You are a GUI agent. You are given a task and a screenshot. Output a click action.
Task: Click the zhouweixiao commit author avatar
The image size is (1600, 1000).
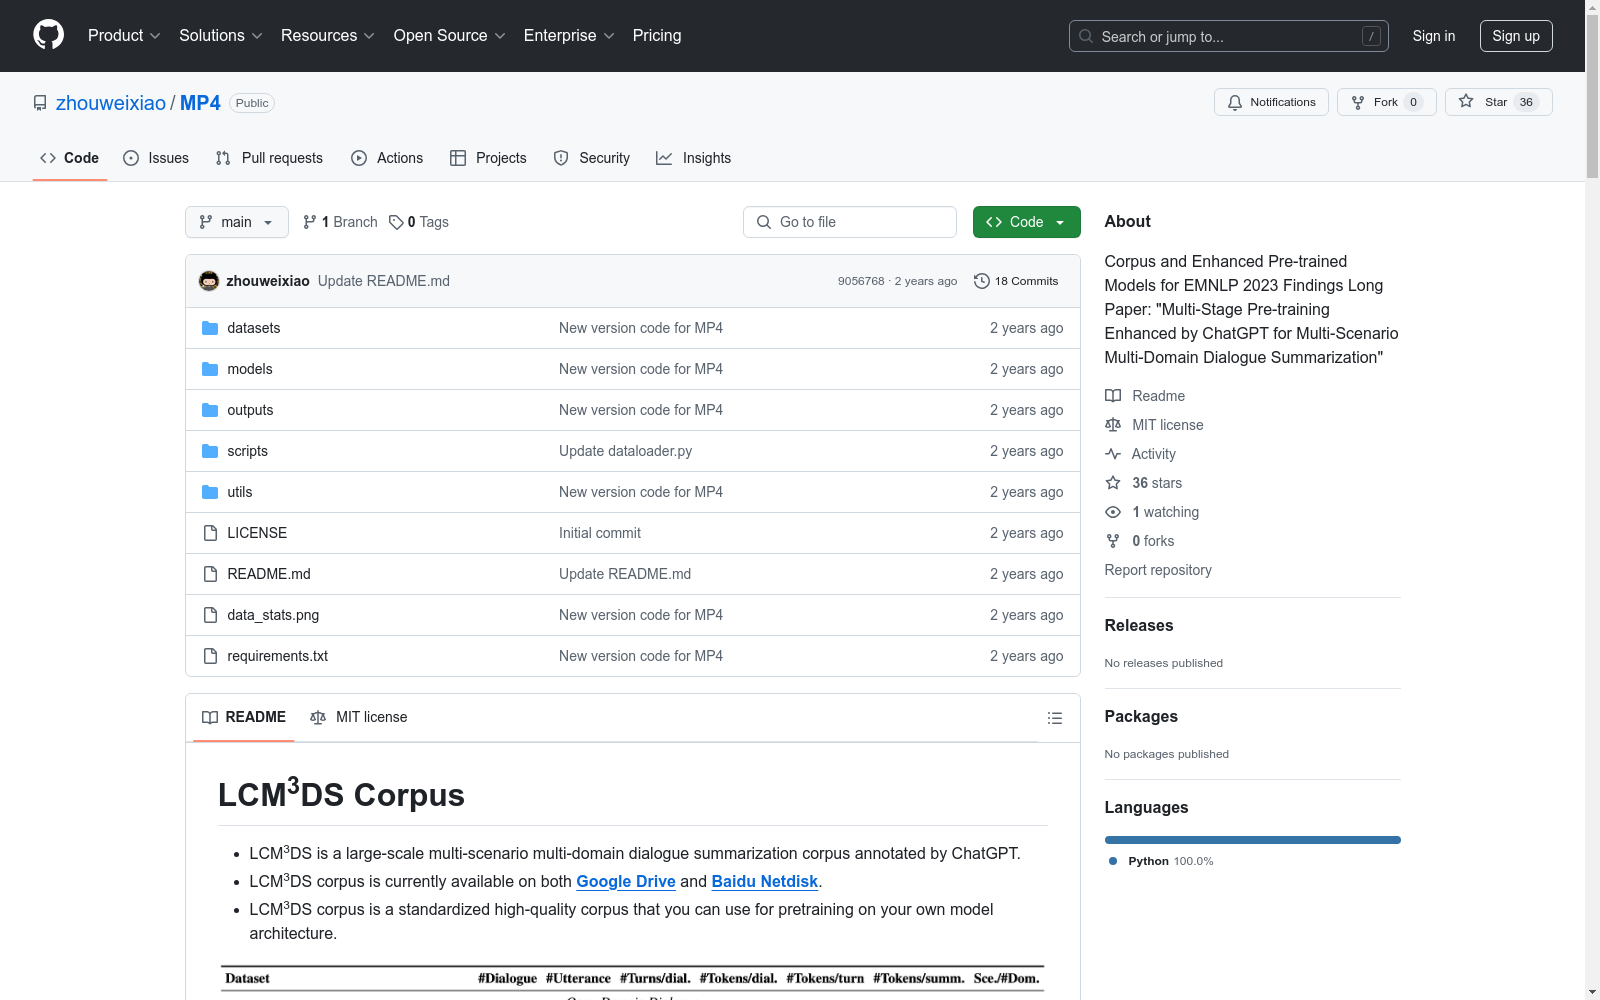pos(209,281)
